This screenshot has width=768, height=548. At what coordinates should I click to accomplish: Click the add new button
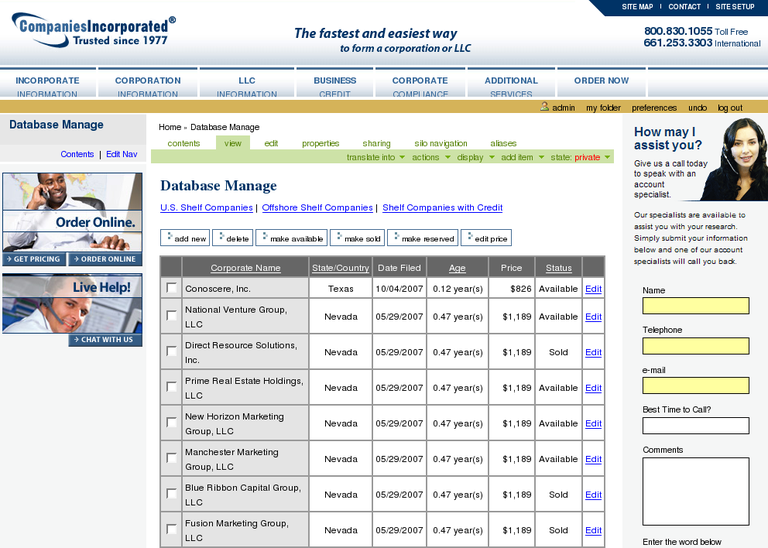[185, 238]
